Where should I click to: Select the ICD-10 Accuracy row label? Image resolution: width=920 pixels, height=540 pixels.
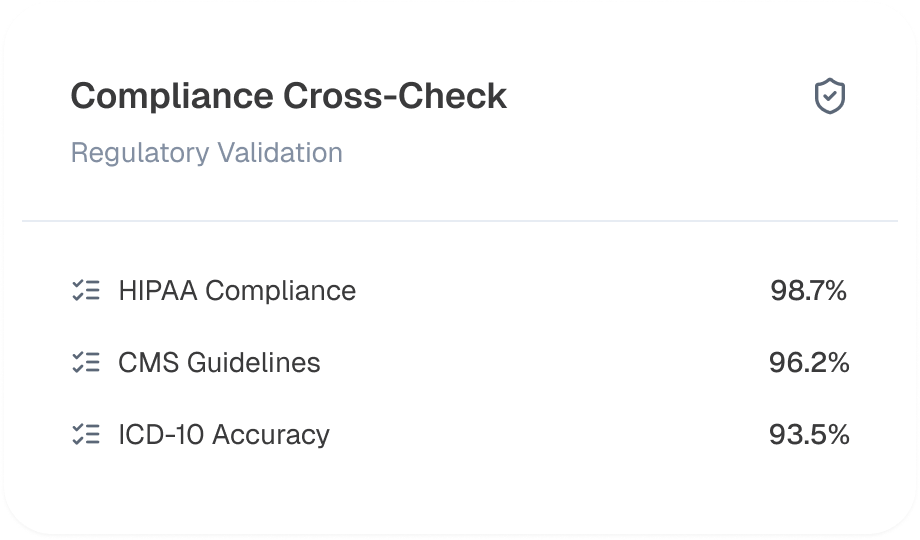tap(224, 434)
